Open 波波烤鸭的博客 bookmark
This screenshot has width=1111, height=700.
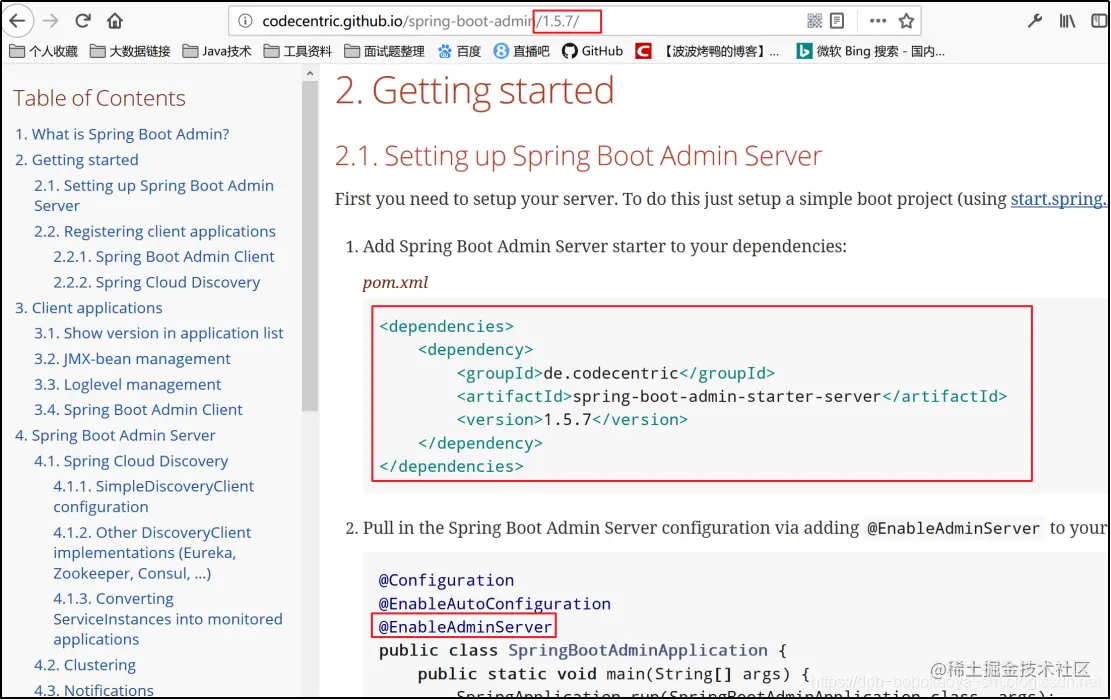[x=707, y=51]
